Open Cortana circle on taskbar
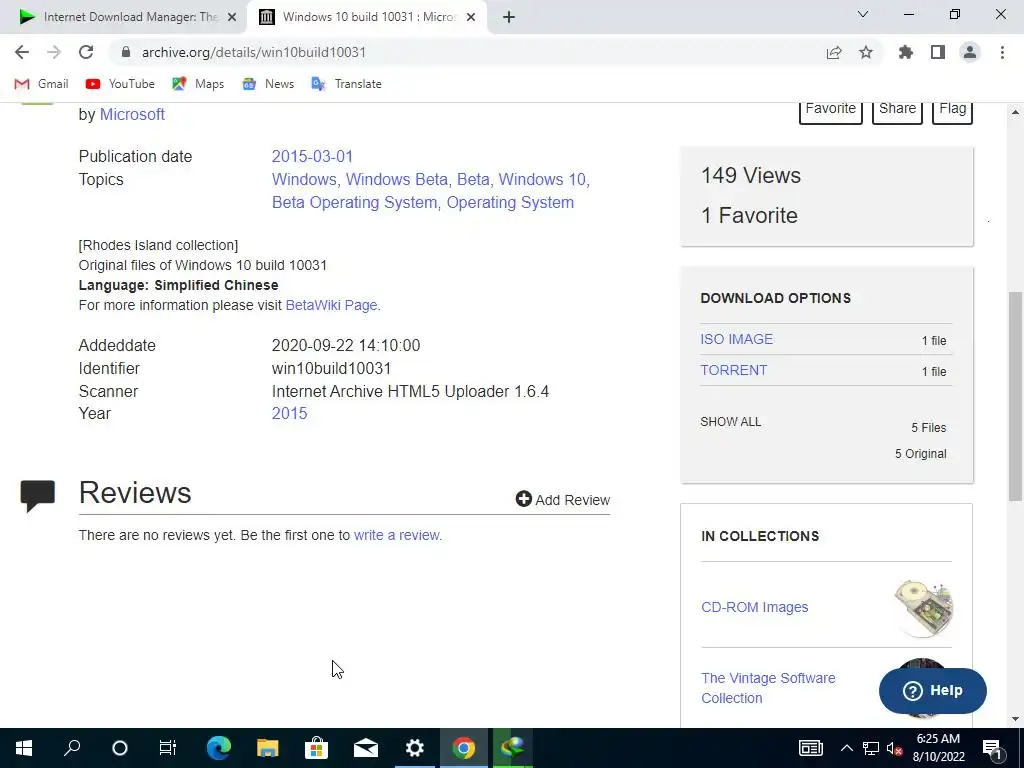The height and width of the screenshot is (768, 1024). click(120, 748)
